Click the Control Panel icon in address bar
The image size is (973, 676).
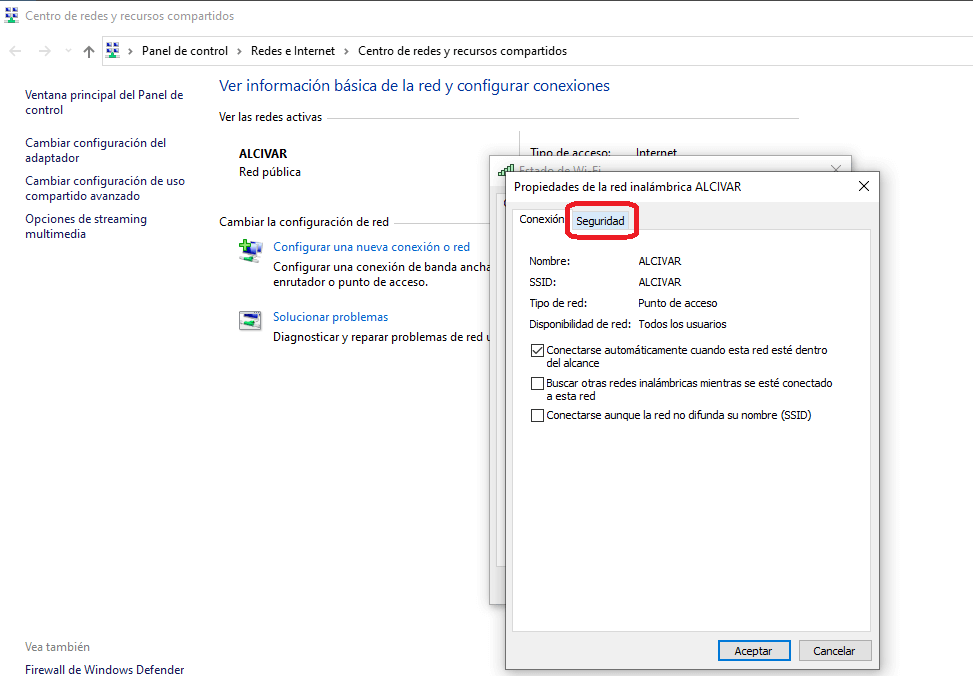113,51
